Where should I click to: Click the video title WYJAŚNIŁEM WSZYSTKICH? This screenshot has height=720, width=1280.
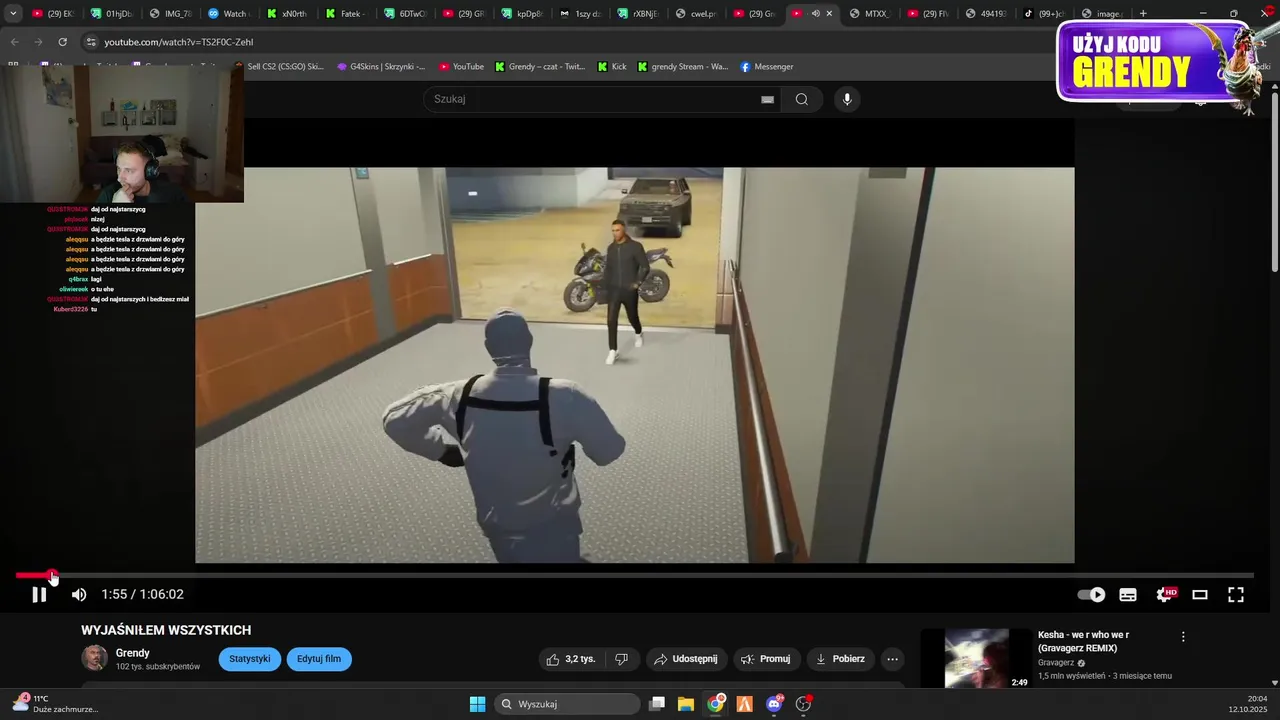pos(166,630)
